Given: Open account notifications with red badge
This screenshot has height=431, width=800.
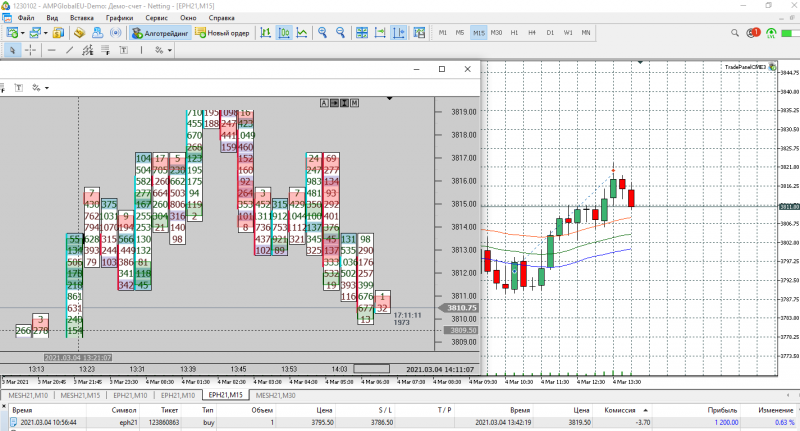Looking at the screenshot, I should click(x=753, y=33).
